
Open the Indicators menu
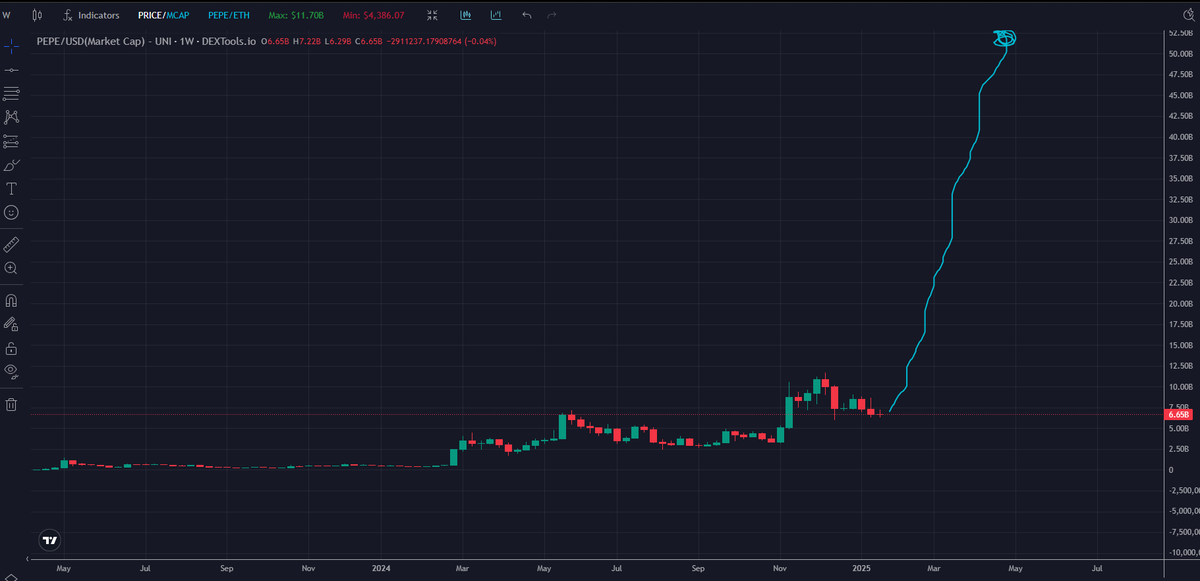coord(90,16)
